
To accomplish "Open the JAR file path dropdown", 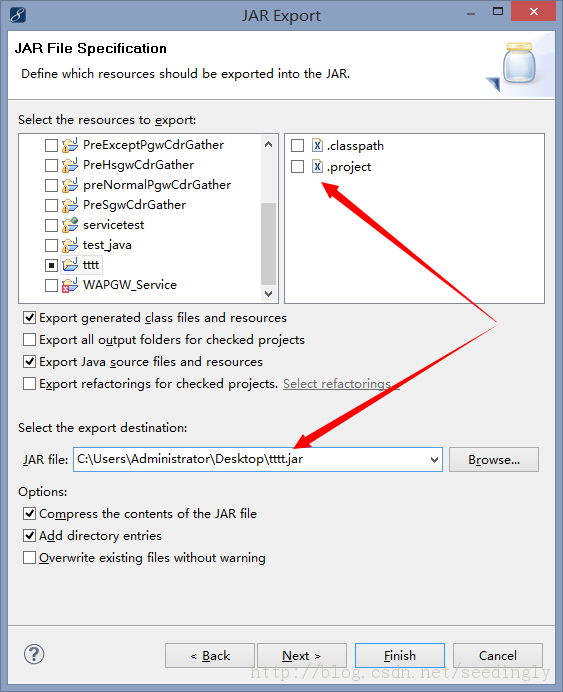I will 434,459.
